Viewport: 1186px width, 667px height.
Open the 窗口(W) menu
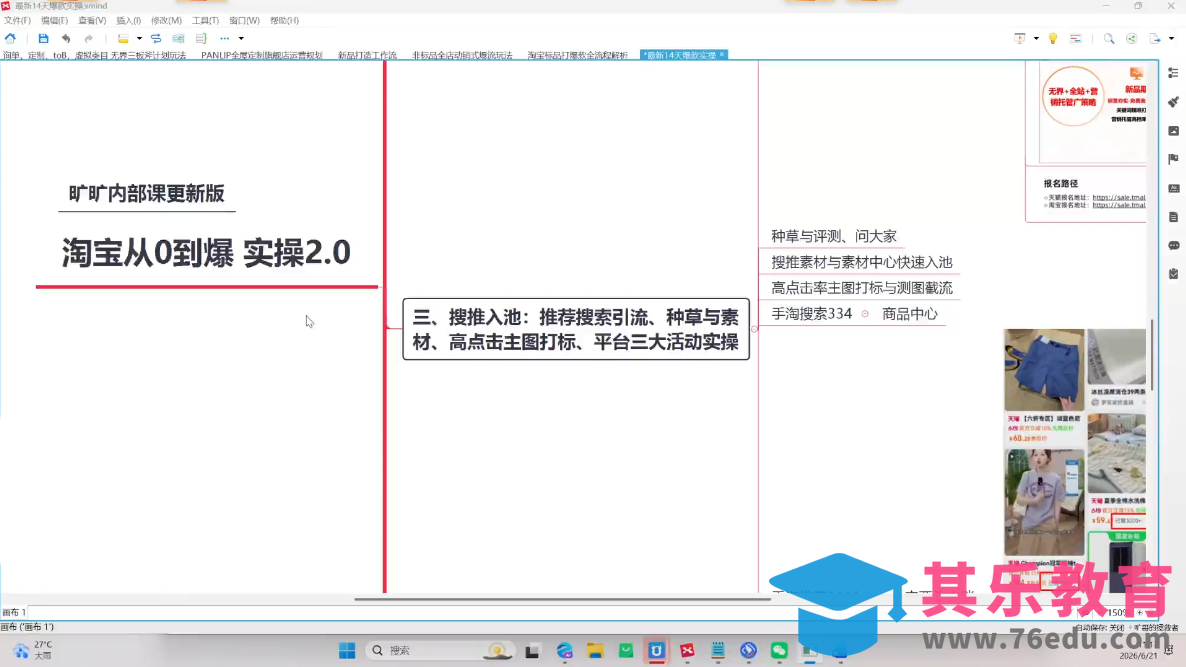pos(244,20)
